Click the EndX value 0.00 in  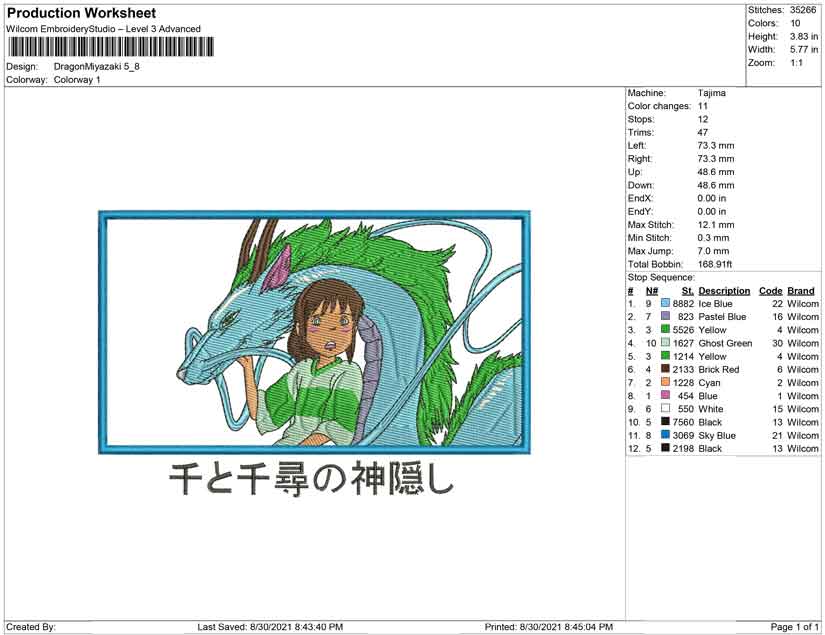pyautogui.click(x=712, y=198)
